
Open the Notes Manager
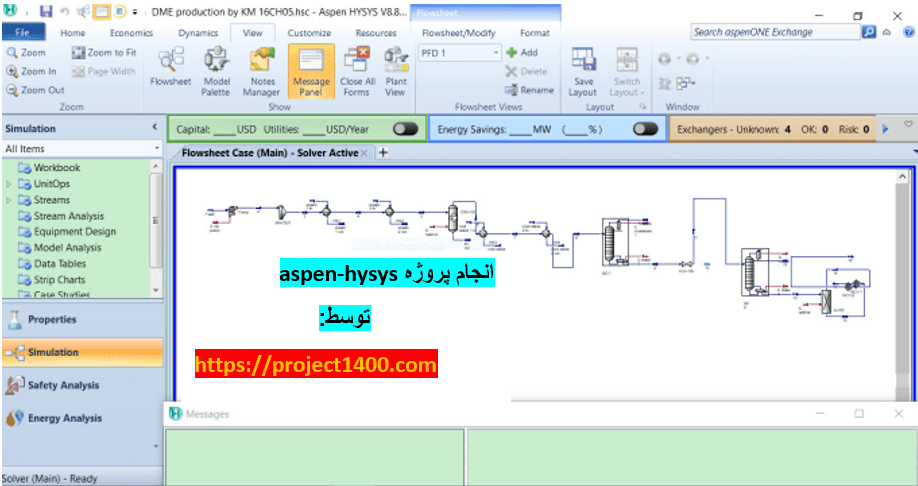pos(262,71)
